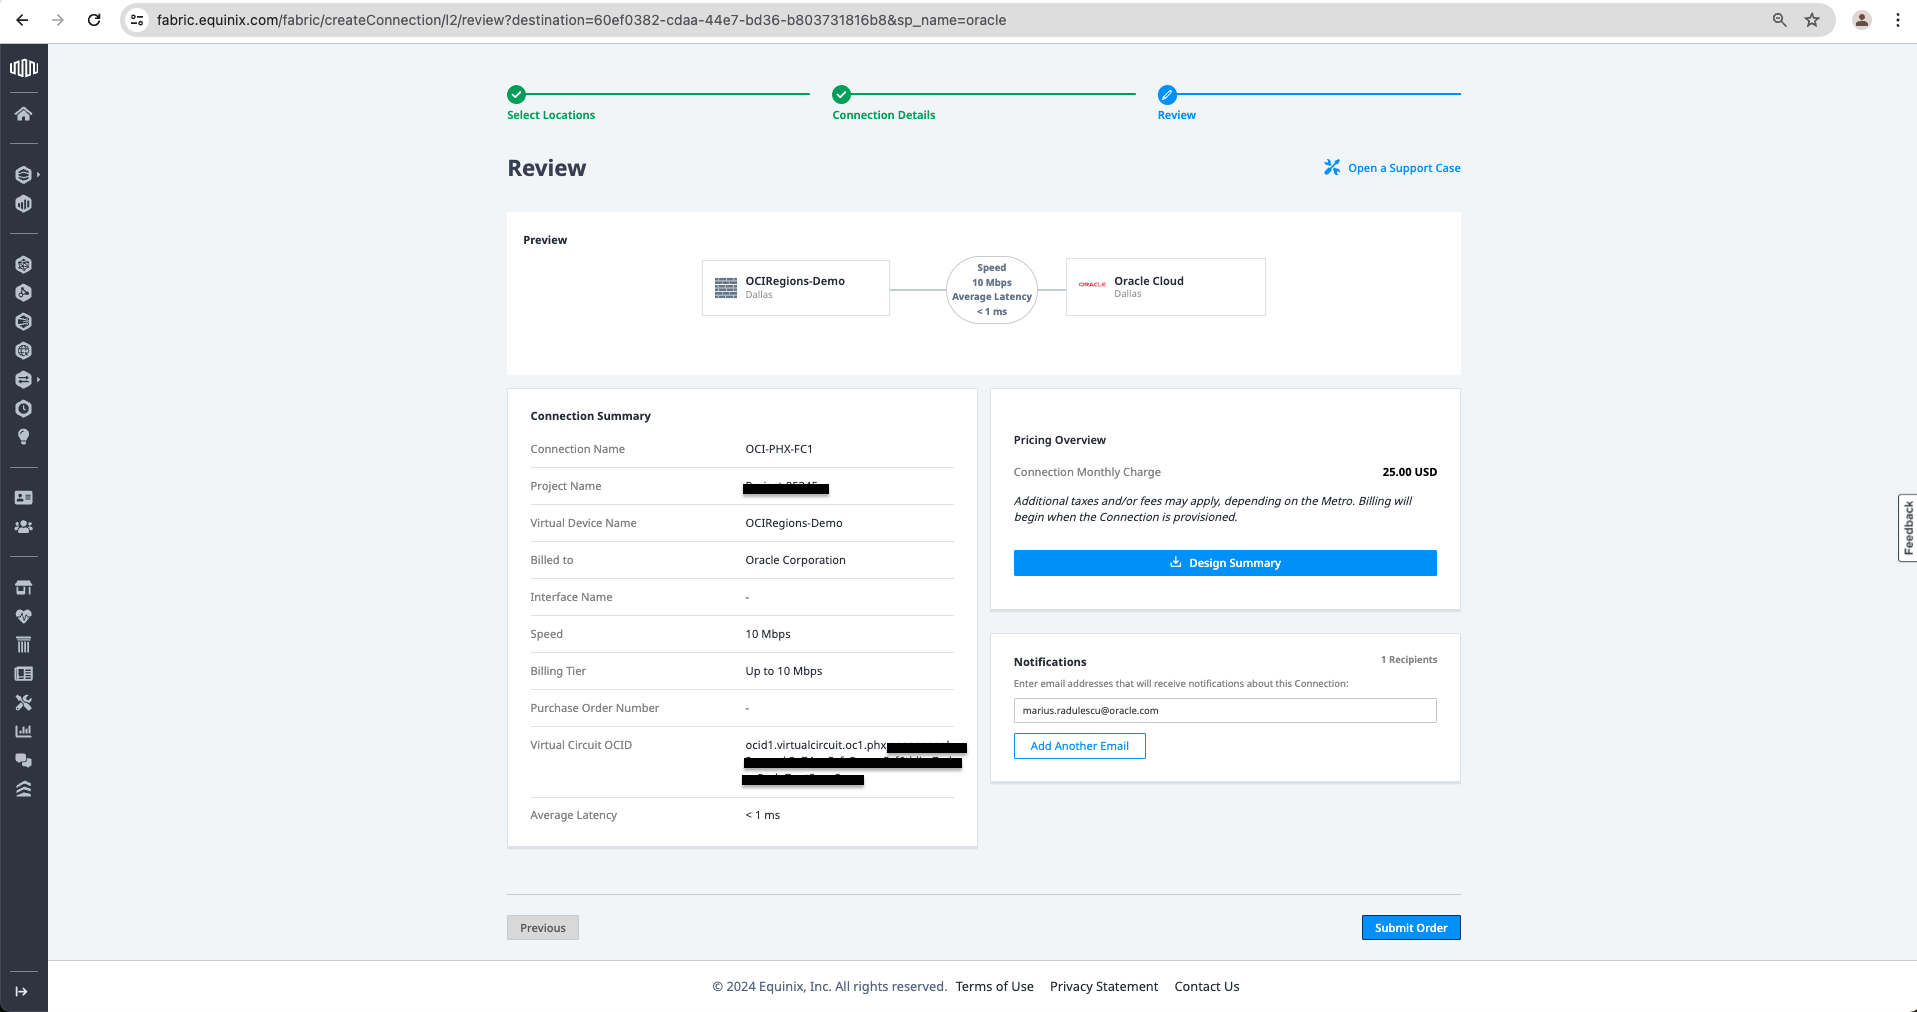Viewport: 1917px width, 1012px height.
Task: Open the marketplace storefront icon in sidebar
Action: (x=23, y=587)
